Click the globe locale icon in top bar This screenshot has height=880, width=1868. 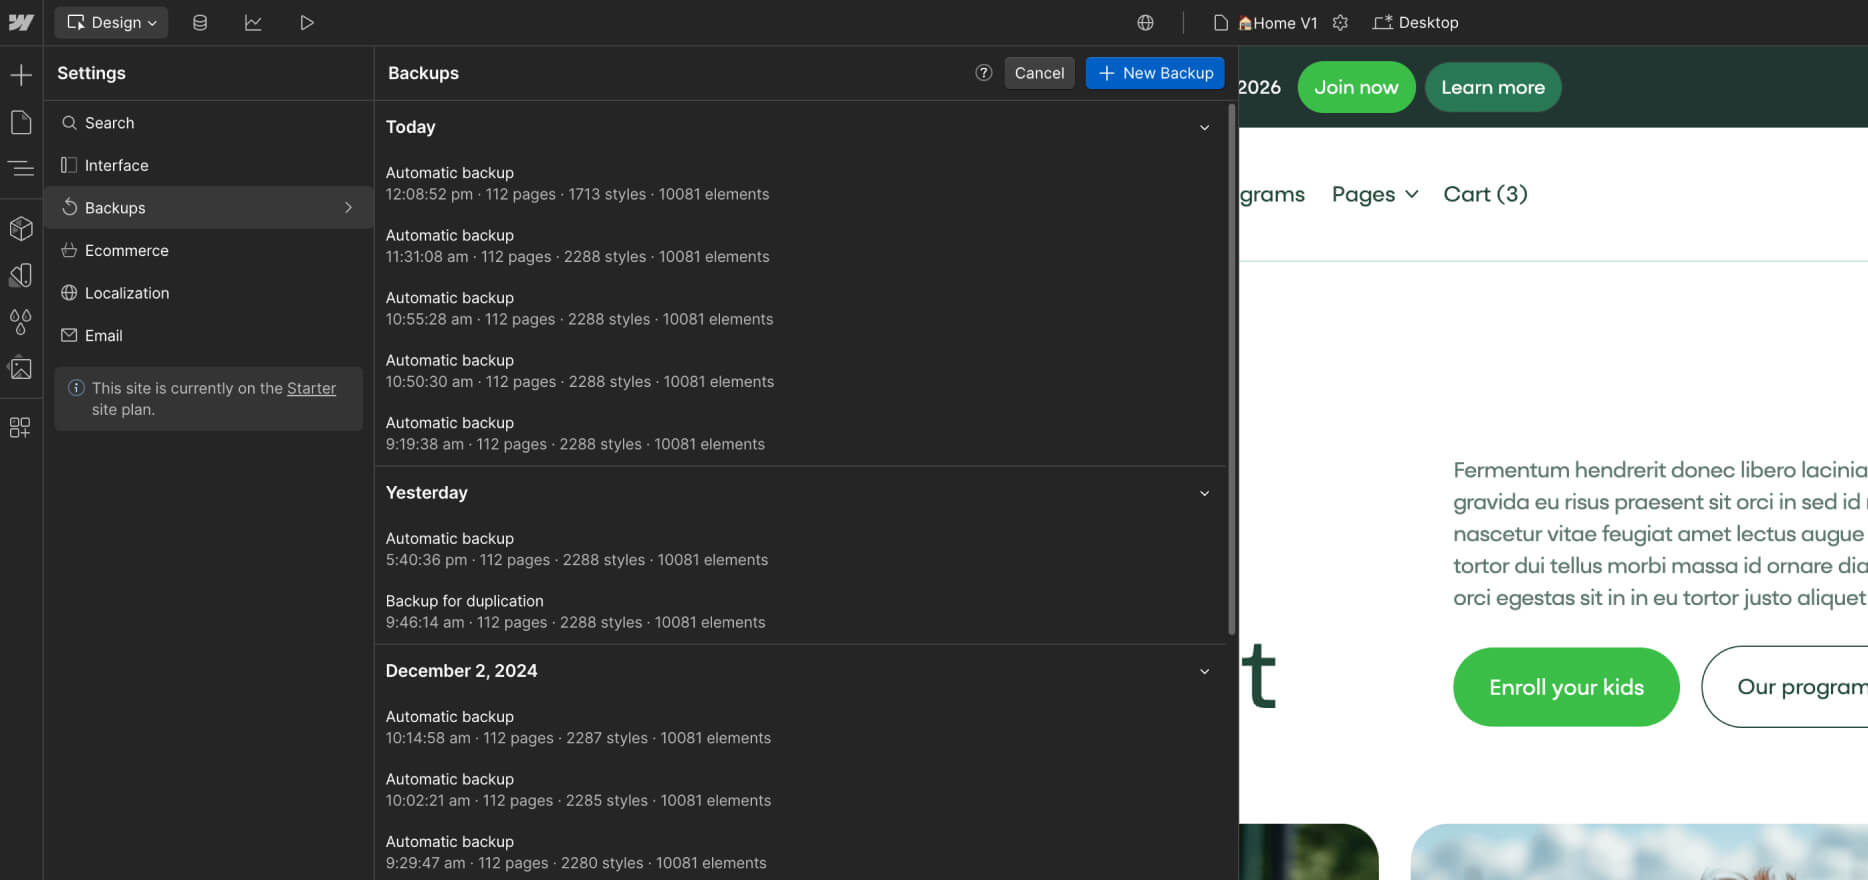(x=1145, y=22)
